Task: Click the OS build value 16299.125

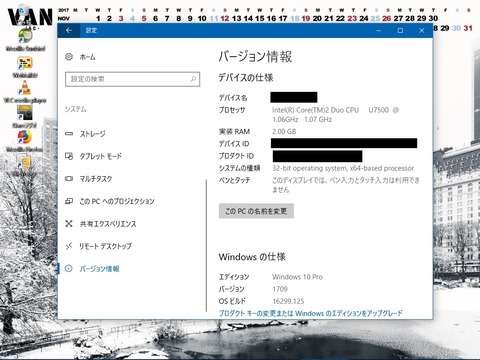Action: (x=288, y=301)
